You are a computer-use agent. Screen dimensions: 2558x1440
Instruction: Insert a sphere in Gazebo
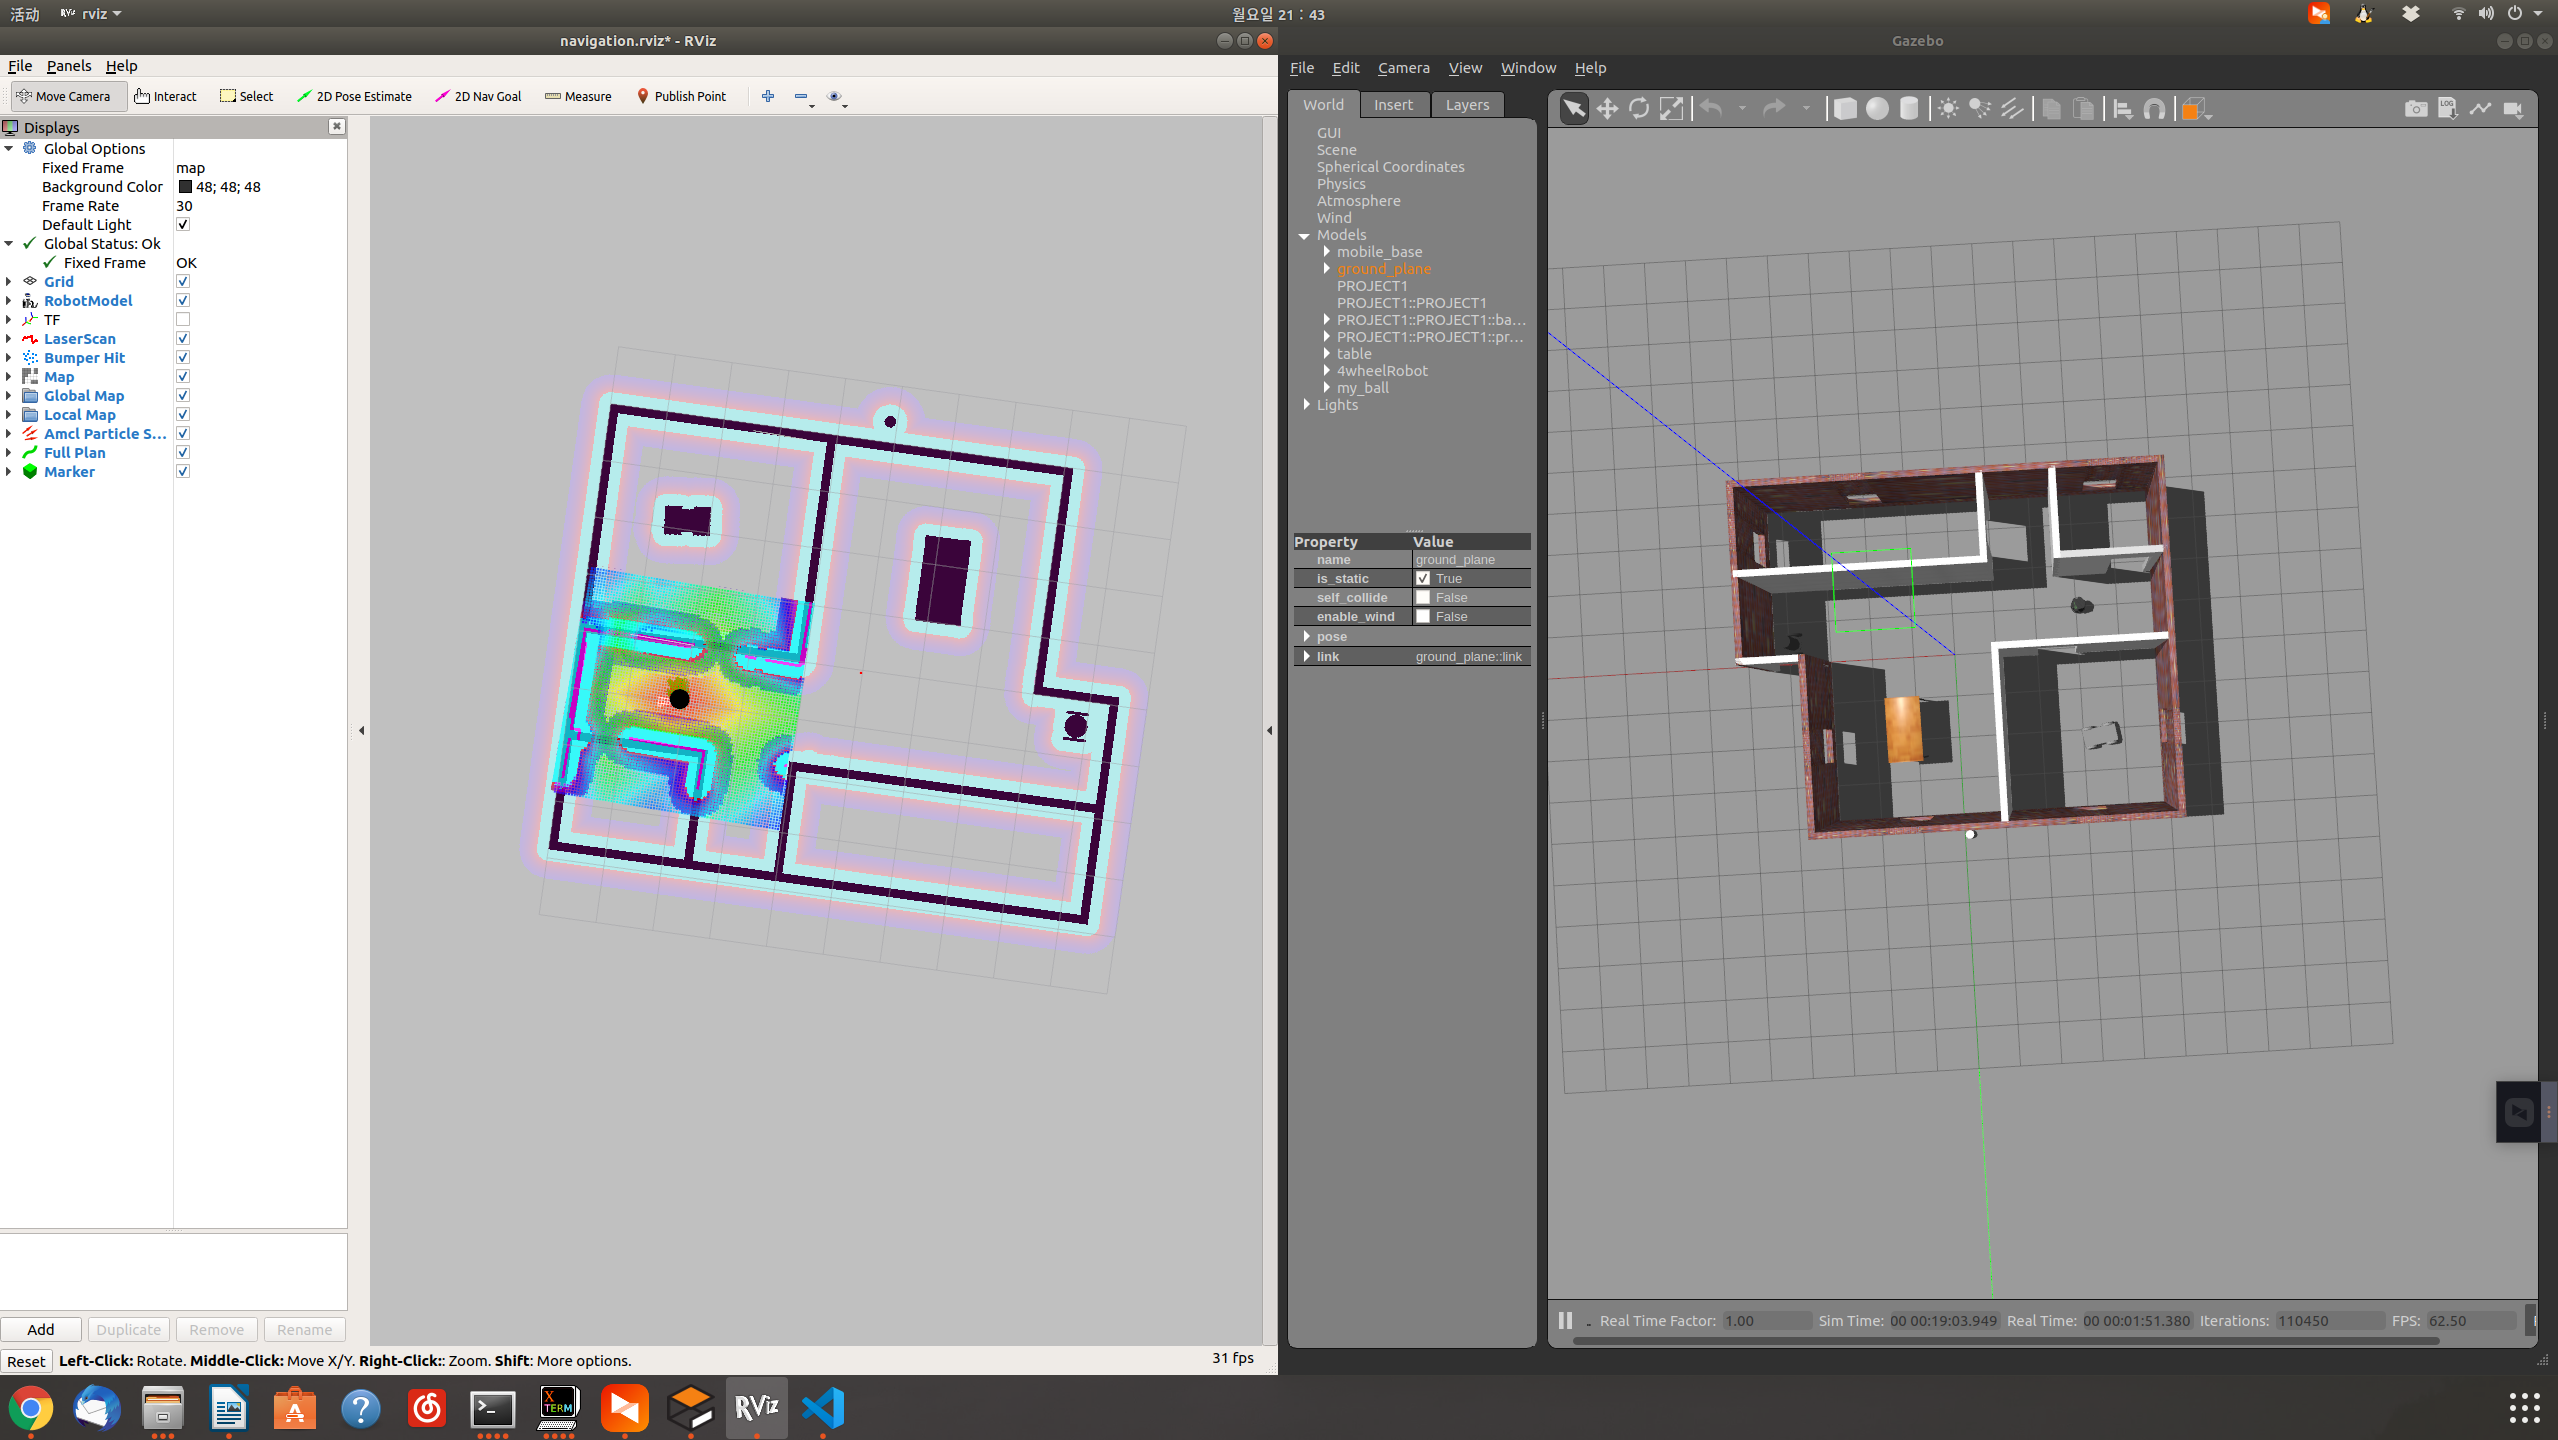pos(1877,108)
